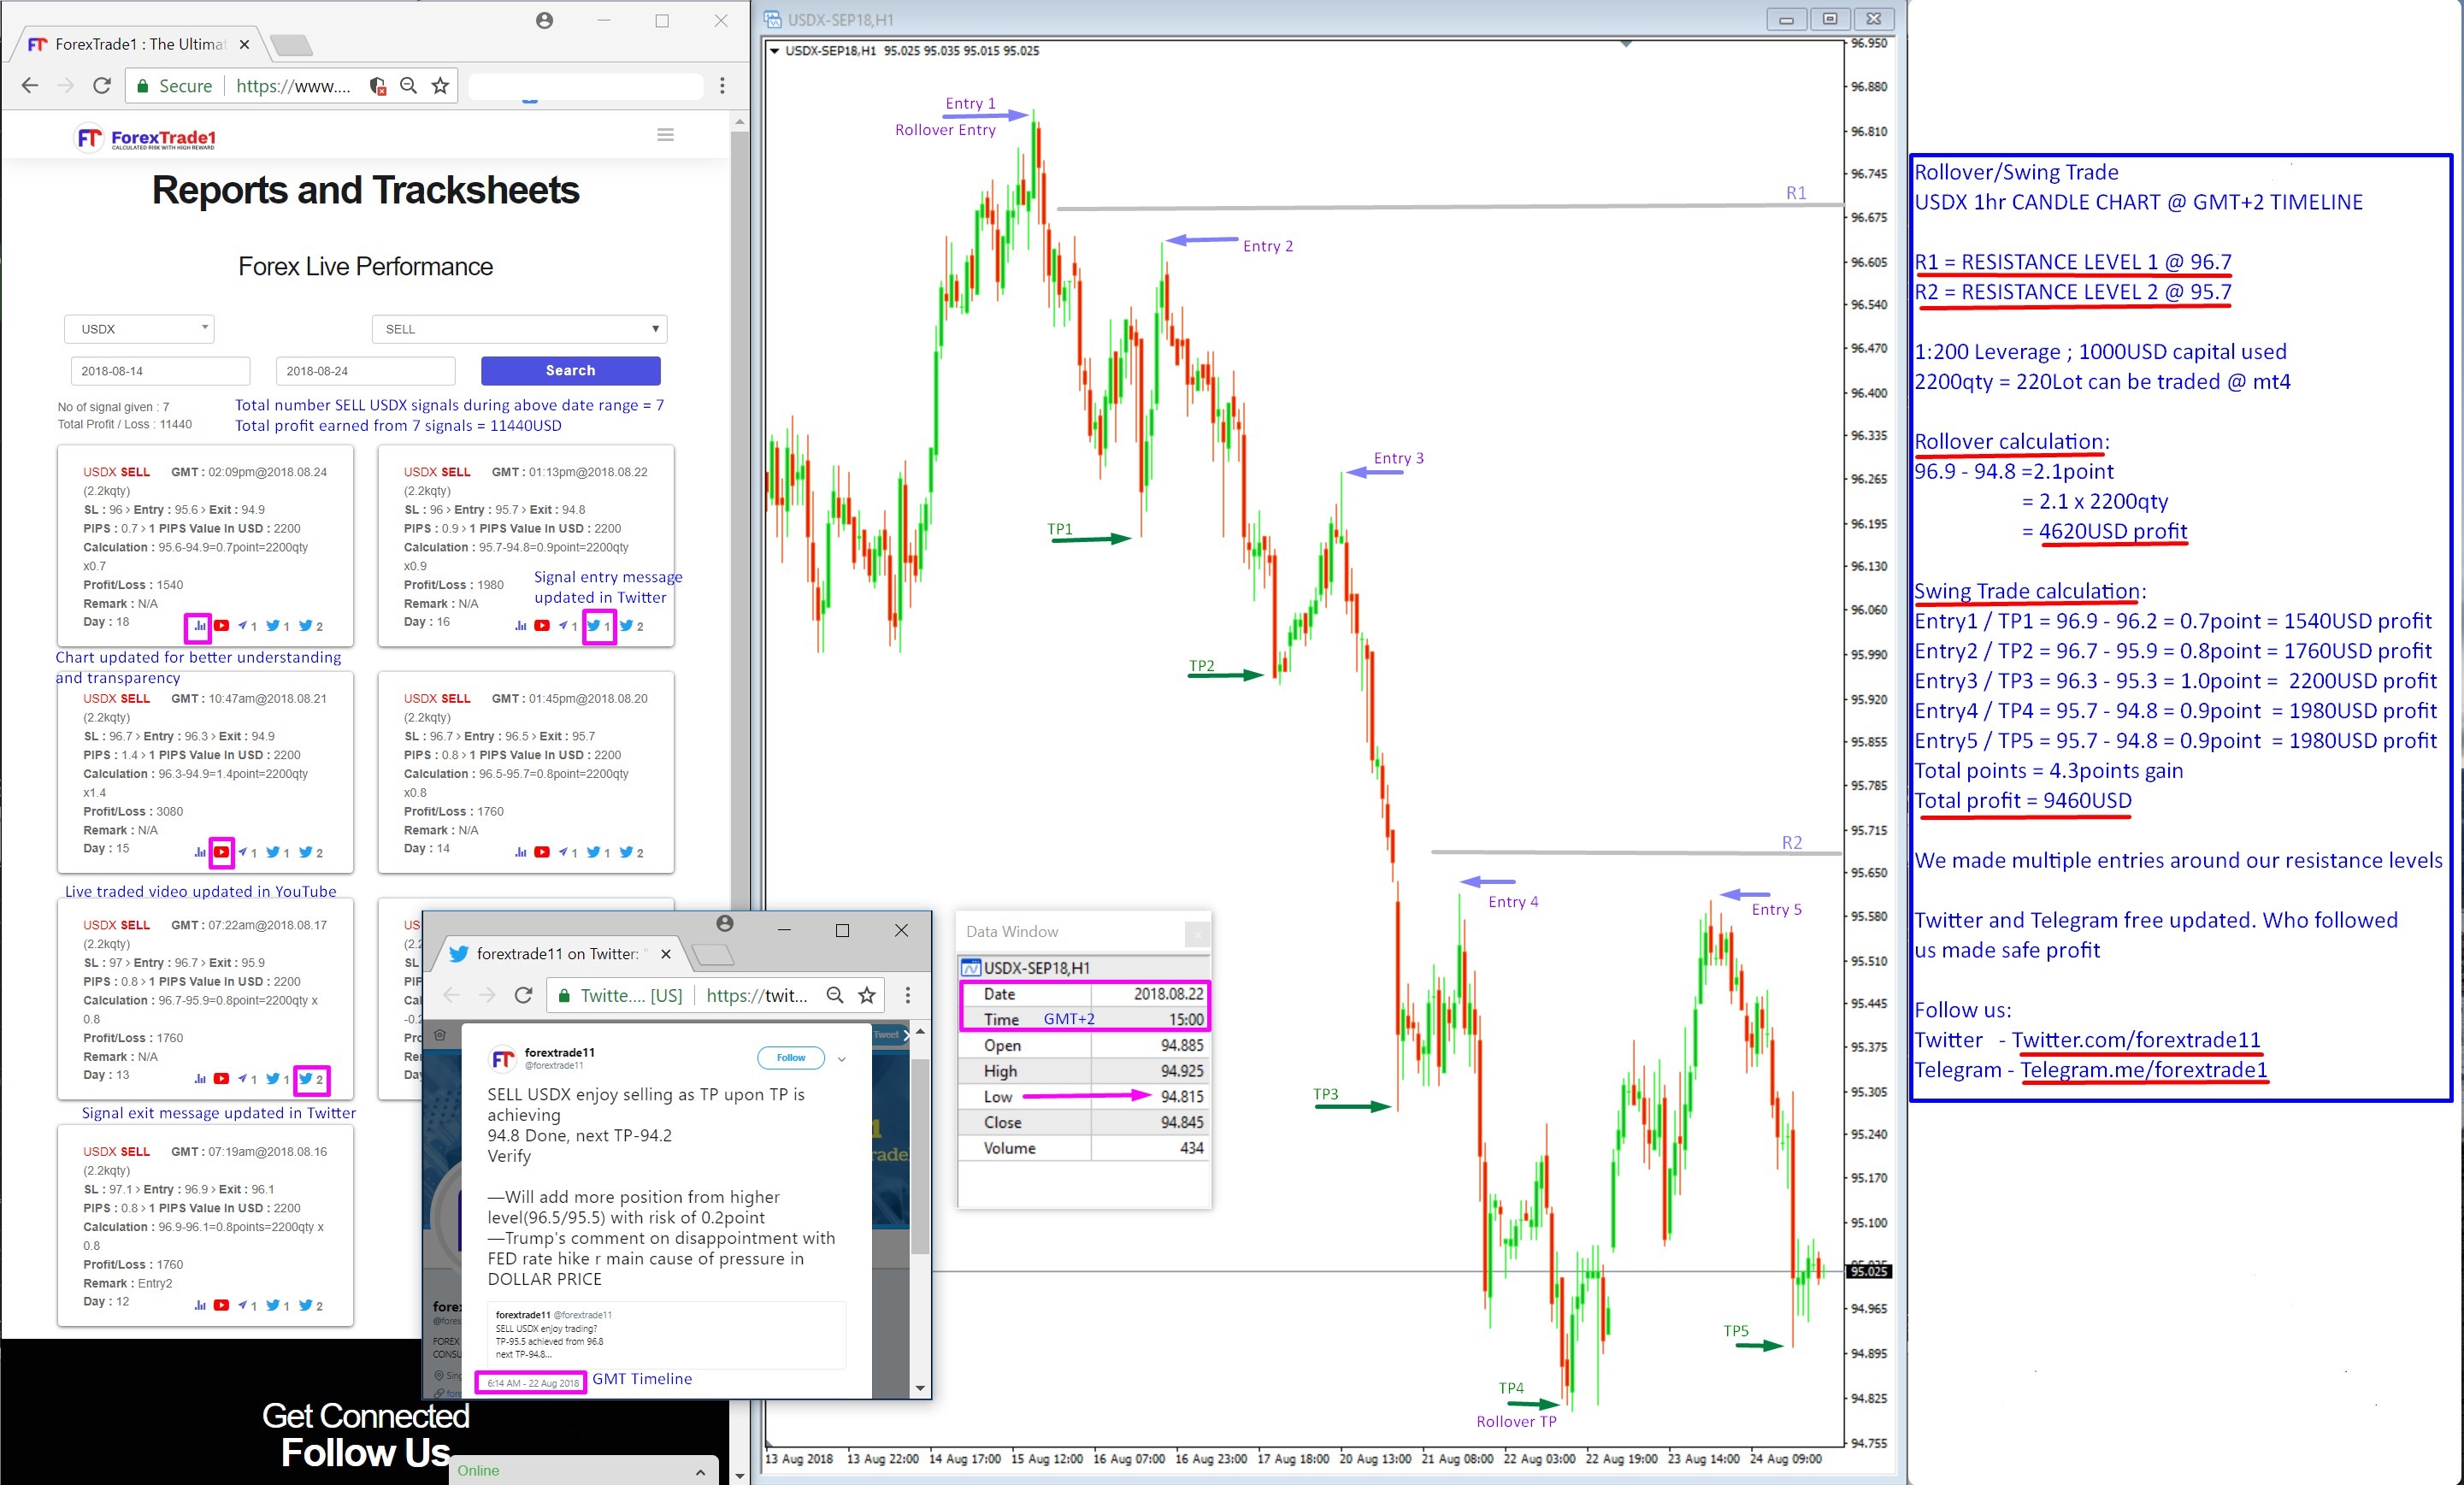Viewport: 2464px width, 1485px height.
Task: Reload the ForexTrade1 page
Action: (x=102, y=86)
